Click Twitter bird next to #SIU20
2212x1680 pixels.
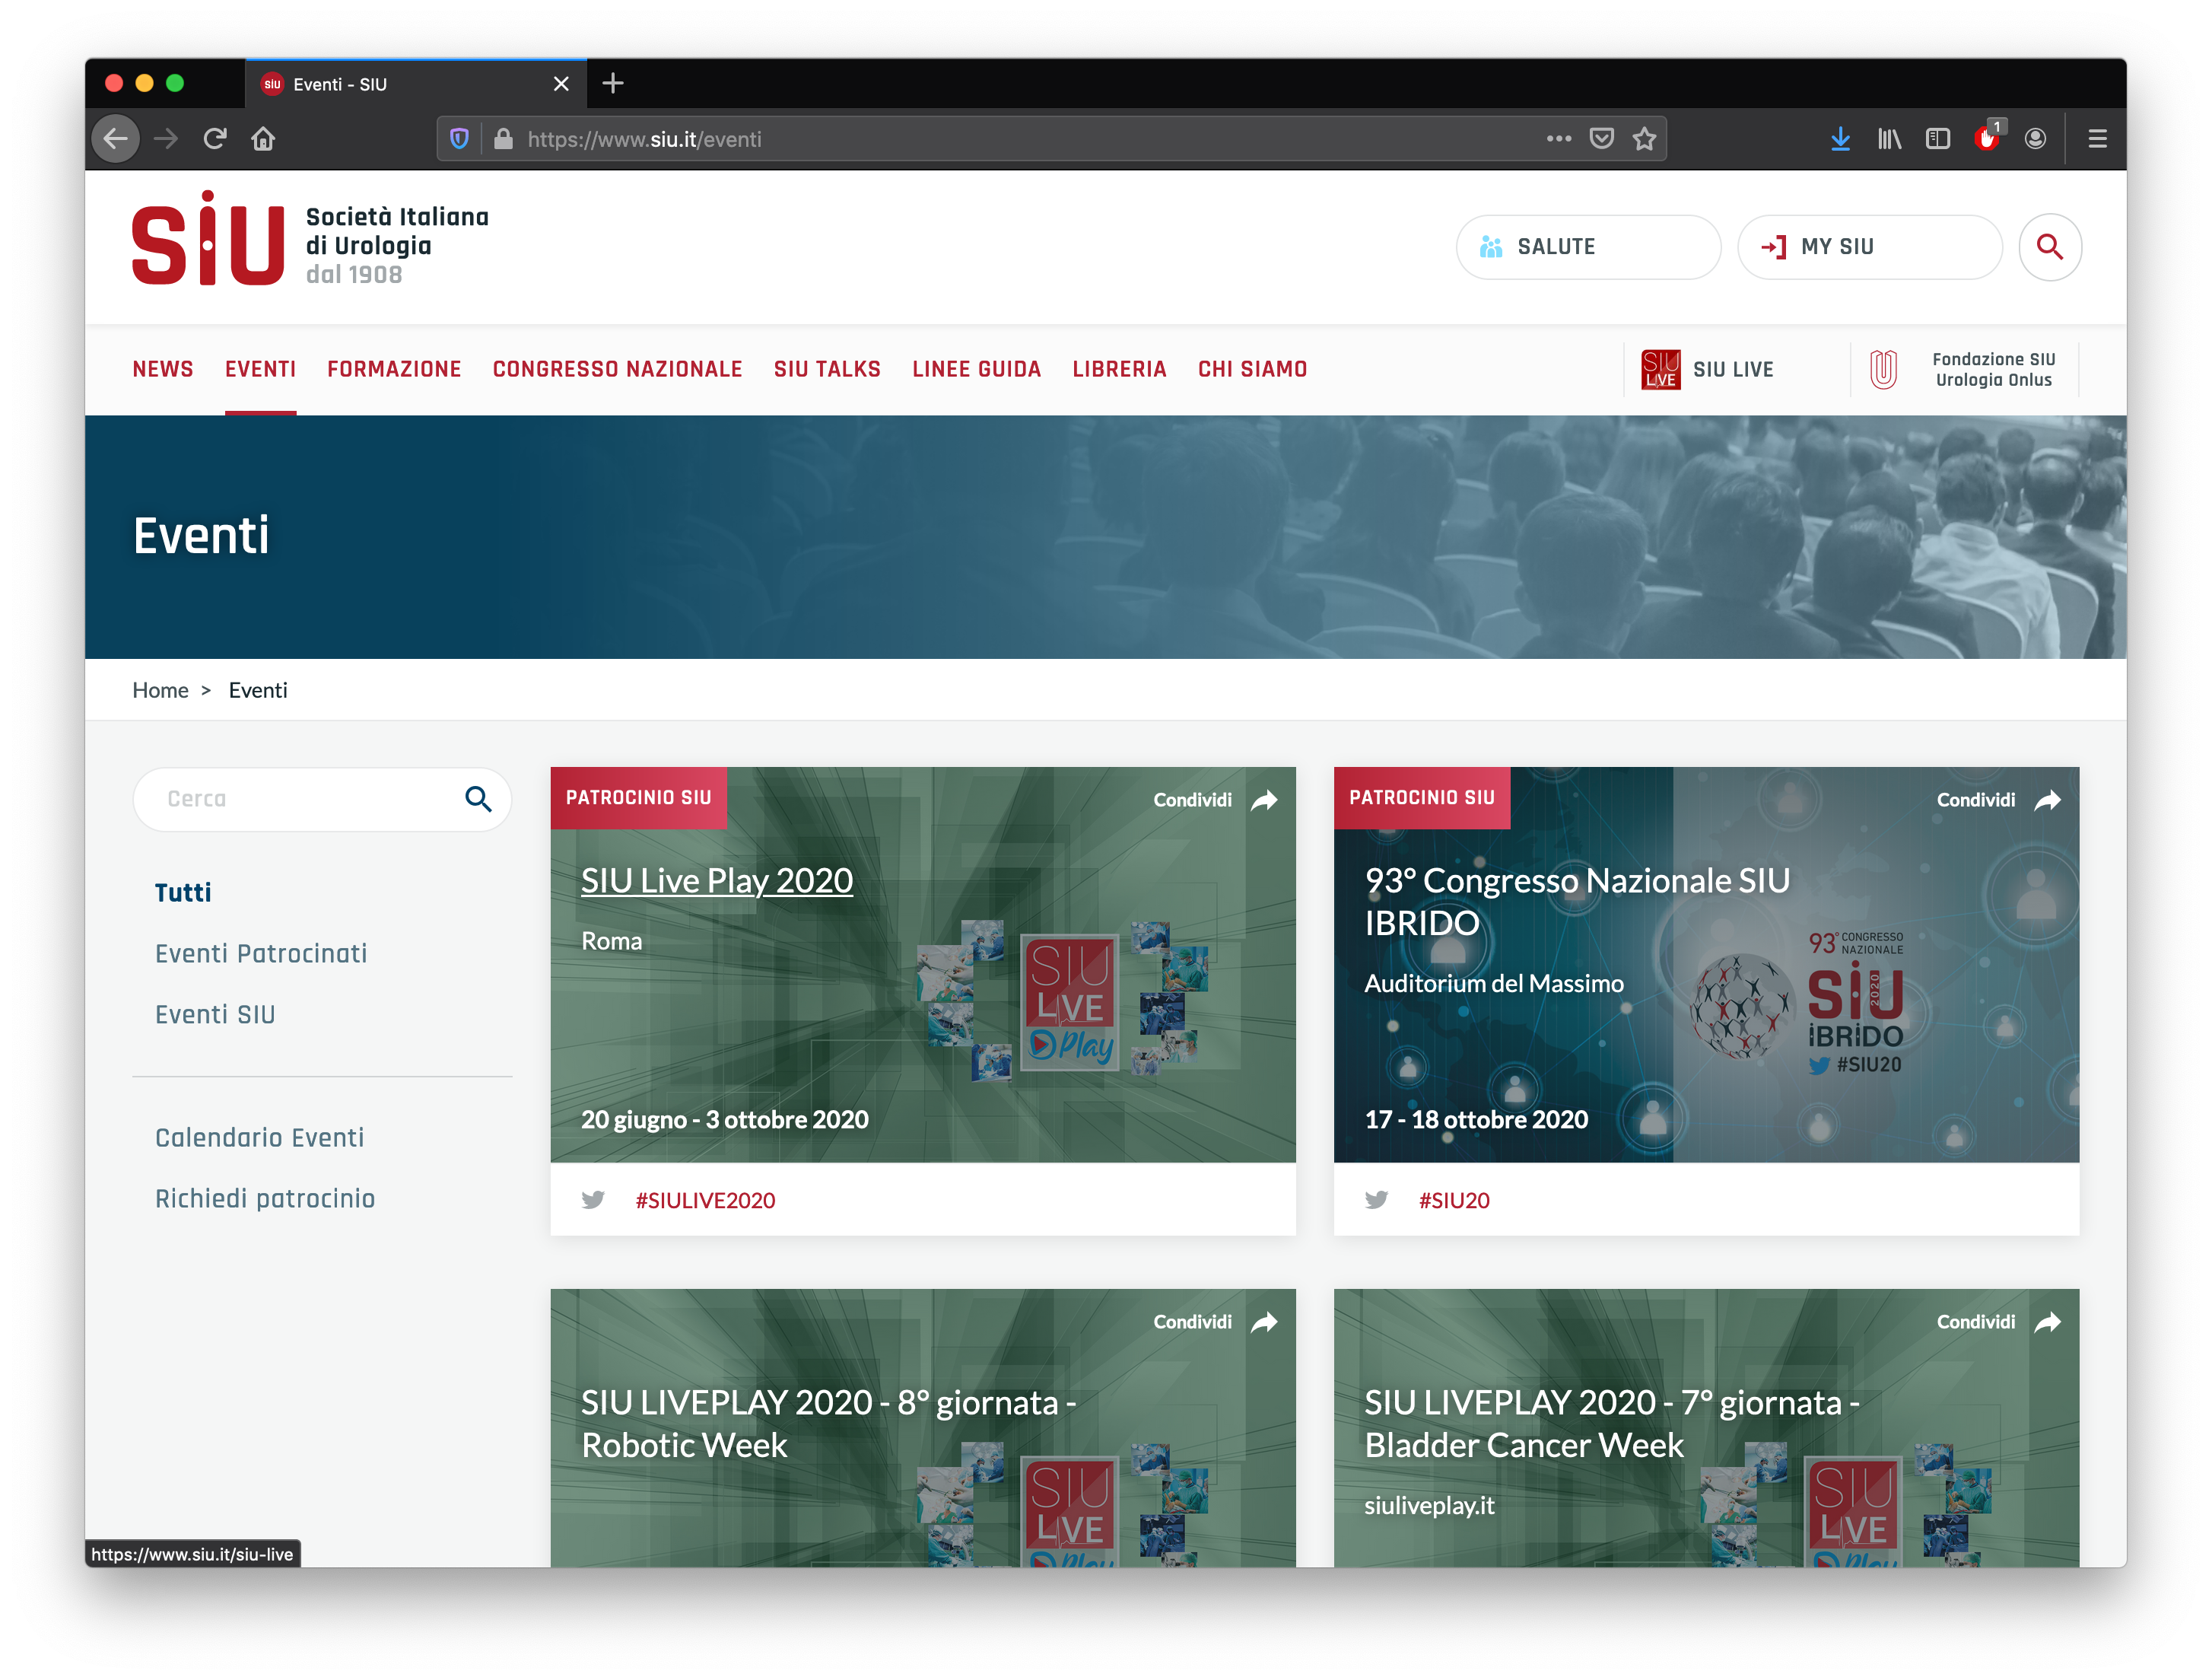pos(1377,1200)
